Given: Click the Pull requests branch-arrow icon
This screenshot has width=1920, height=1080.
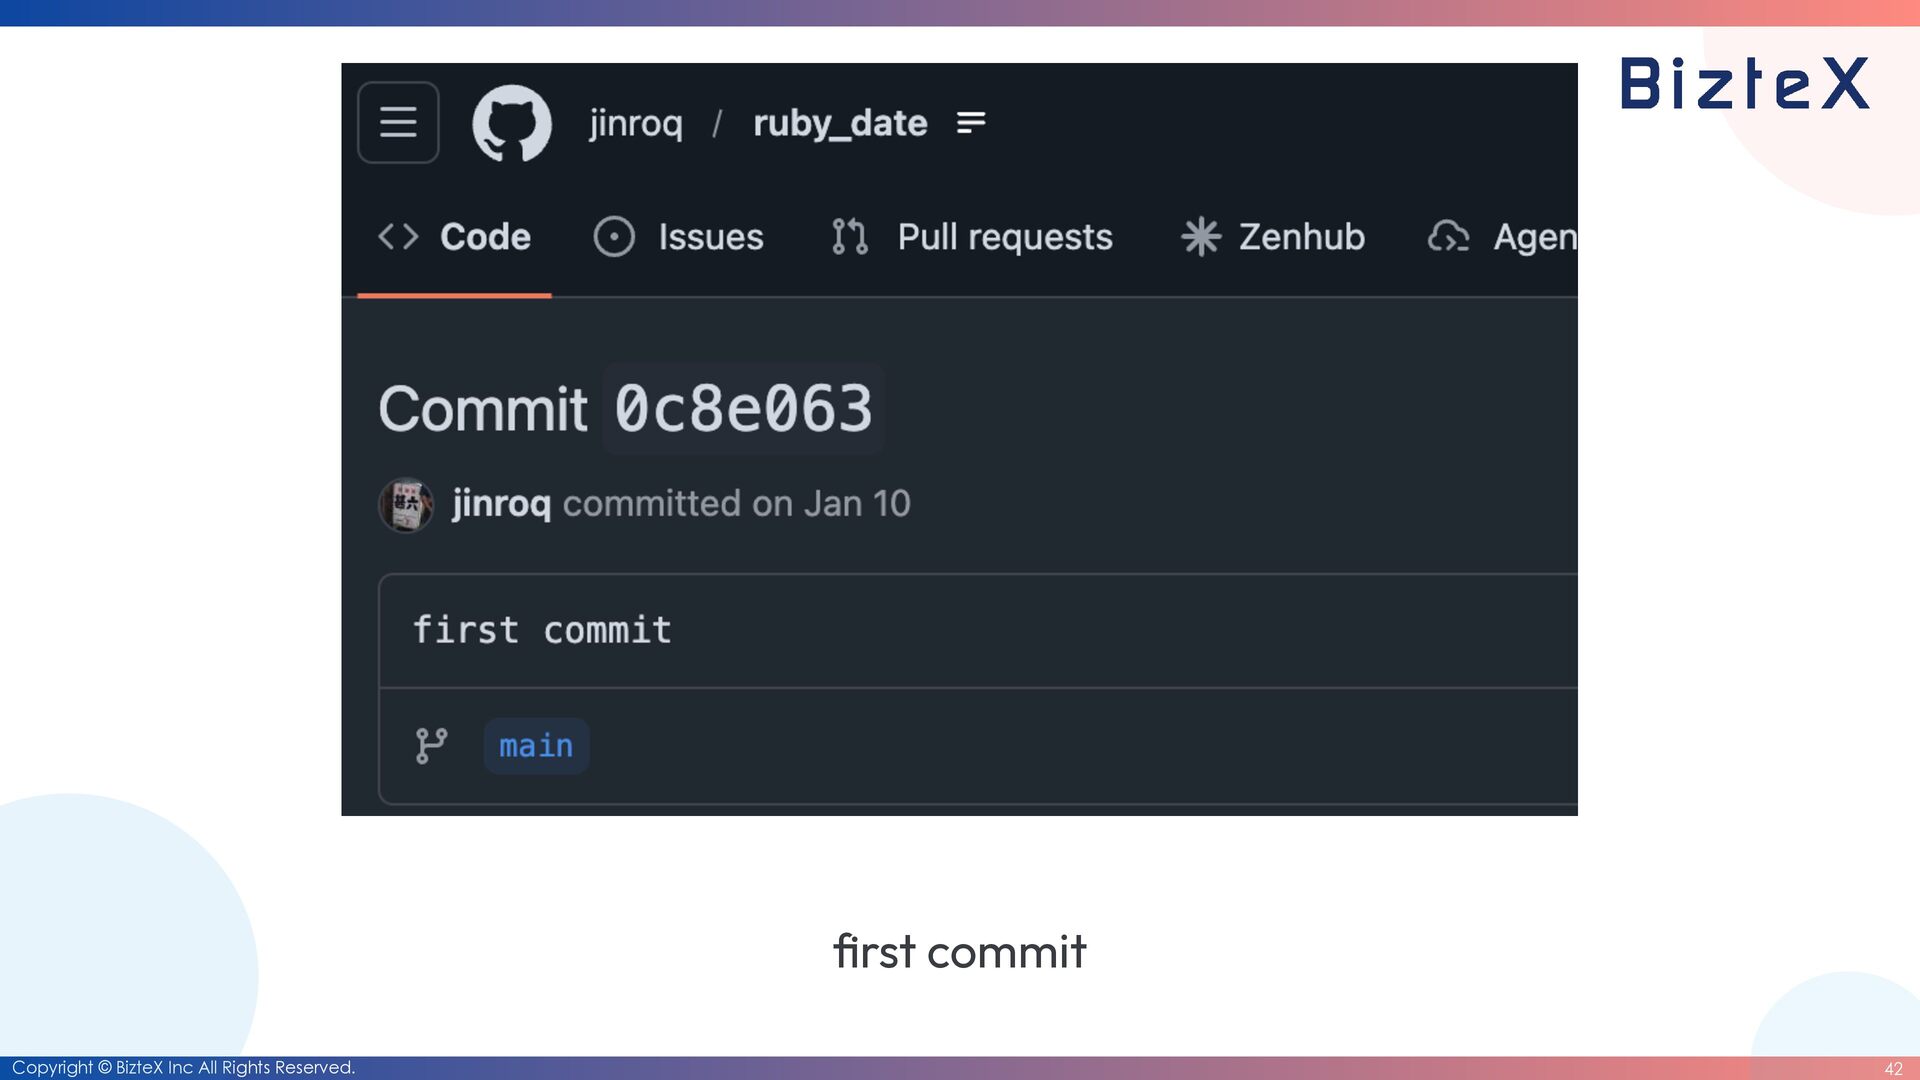Looking at the screenshot, I should tap(849, 237).
